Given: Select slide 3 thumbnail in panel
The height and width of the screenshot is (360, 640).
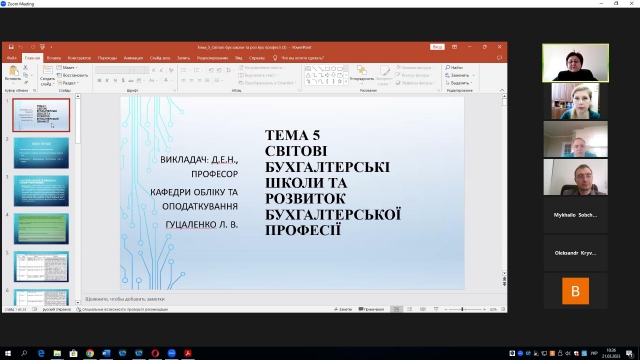Looking at the screenshot, I should tap(41, 191).
